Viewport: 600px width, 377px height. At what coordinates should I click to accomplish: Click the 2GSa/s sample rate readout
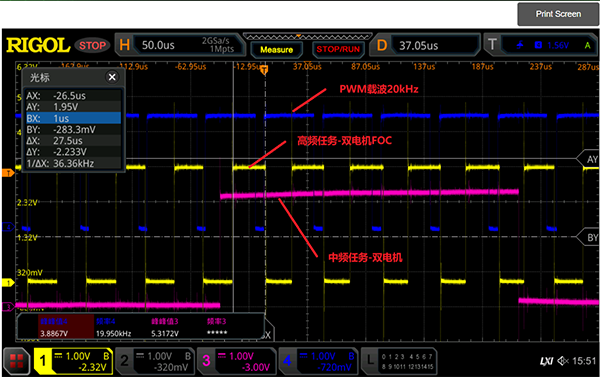pos(216,41)
